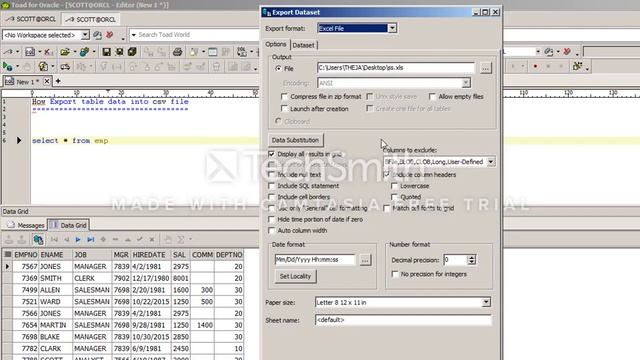
Task: Click the green execute statement icon
Action: tap(7, 66)
